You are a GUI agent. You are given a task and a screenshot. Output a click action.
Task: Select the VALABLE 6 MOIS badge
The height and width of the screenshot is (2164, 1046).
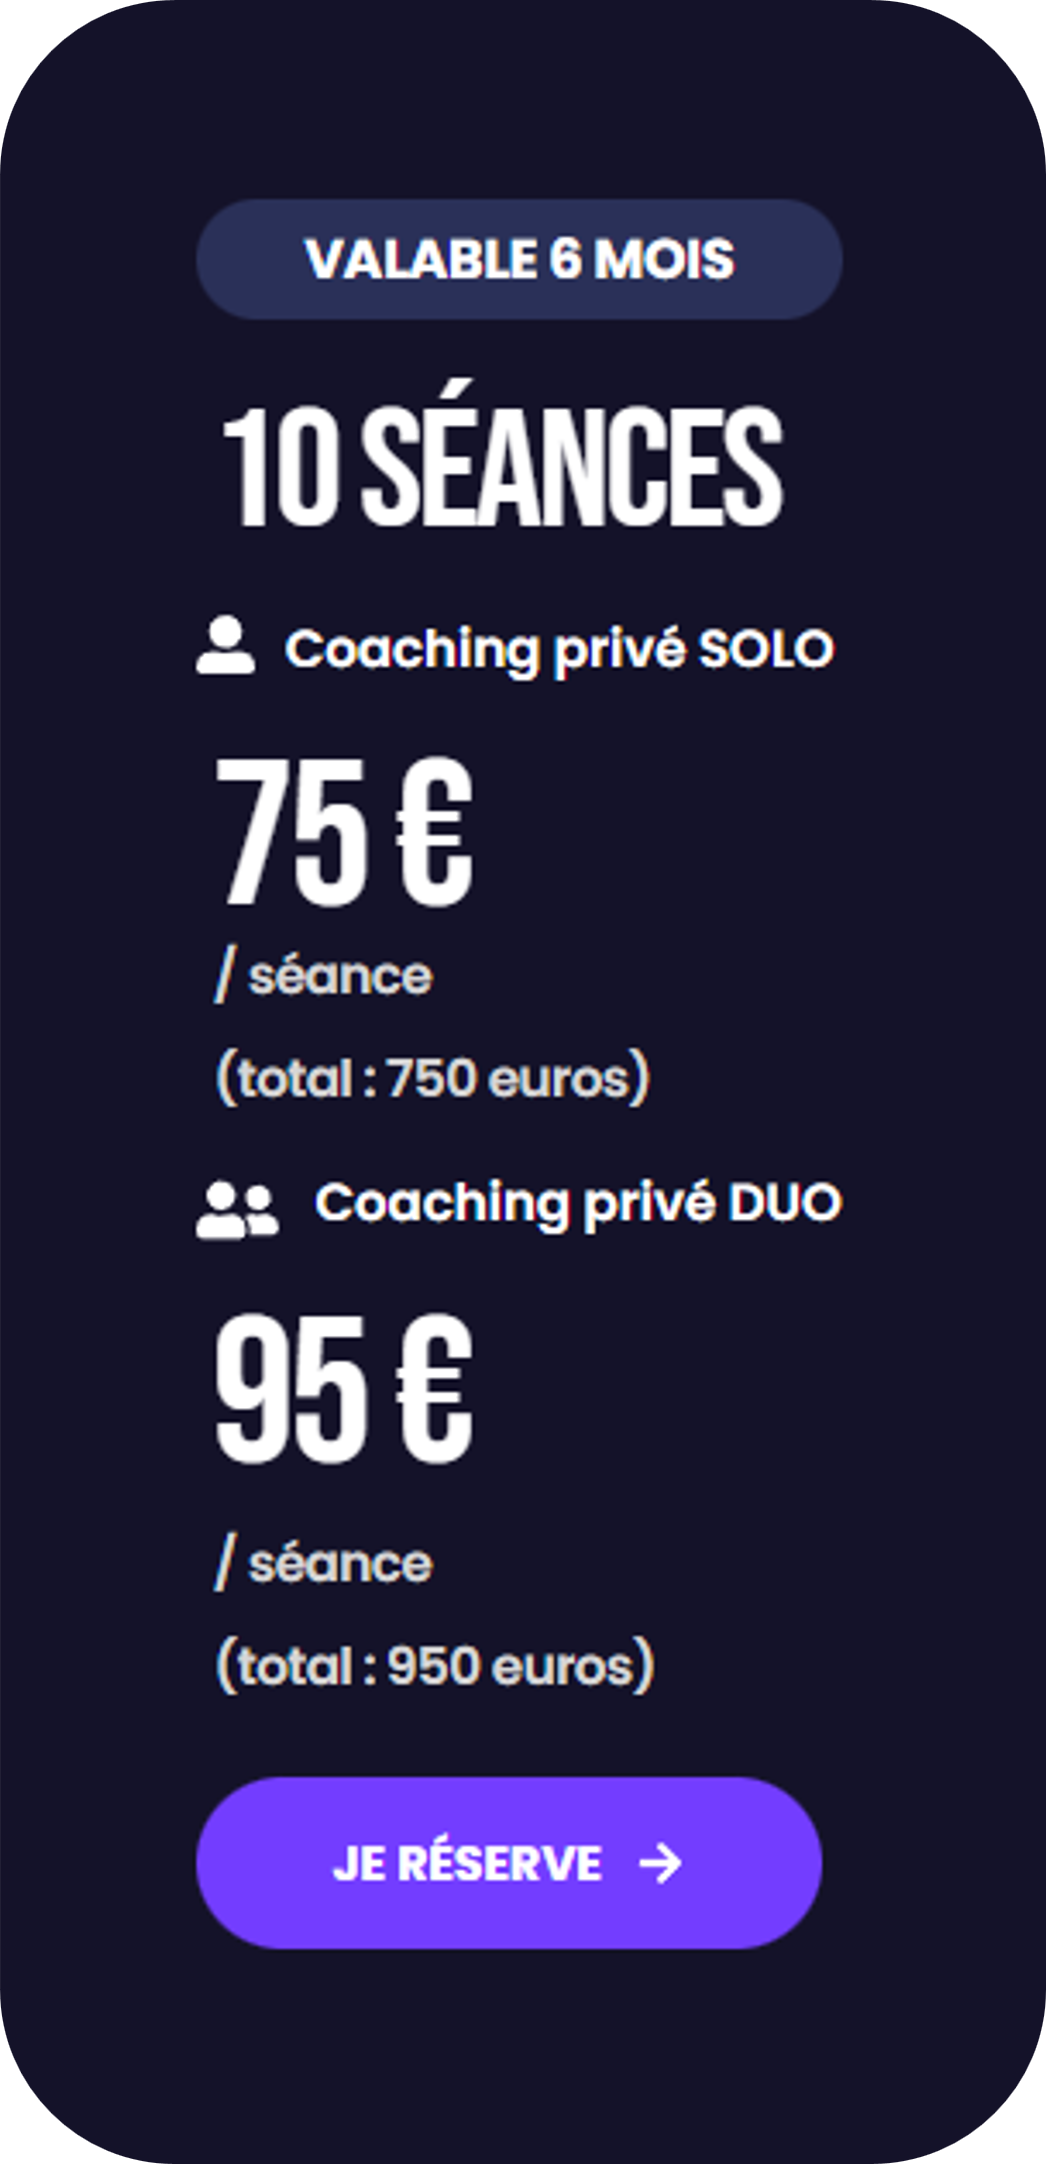tap(519, 259)
